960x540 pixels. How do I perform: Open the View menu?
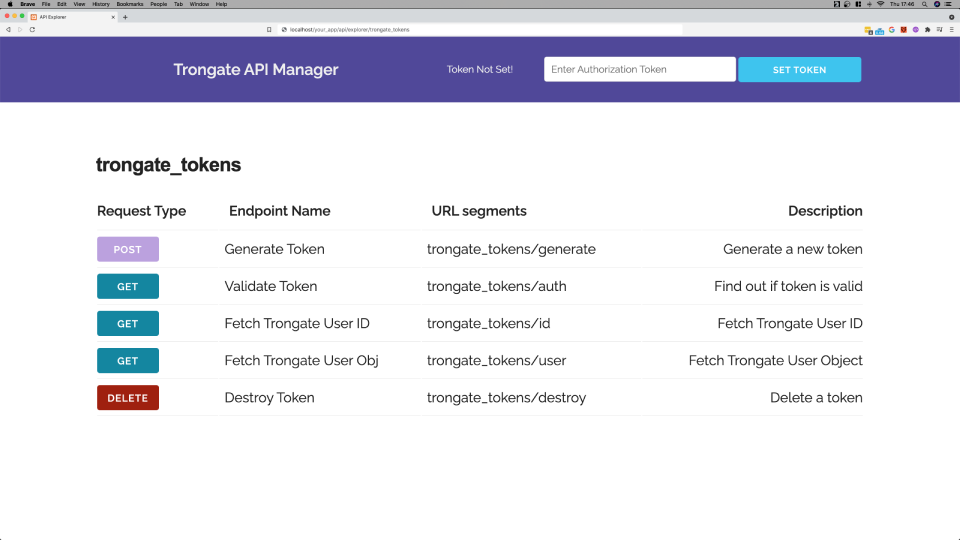80,4
